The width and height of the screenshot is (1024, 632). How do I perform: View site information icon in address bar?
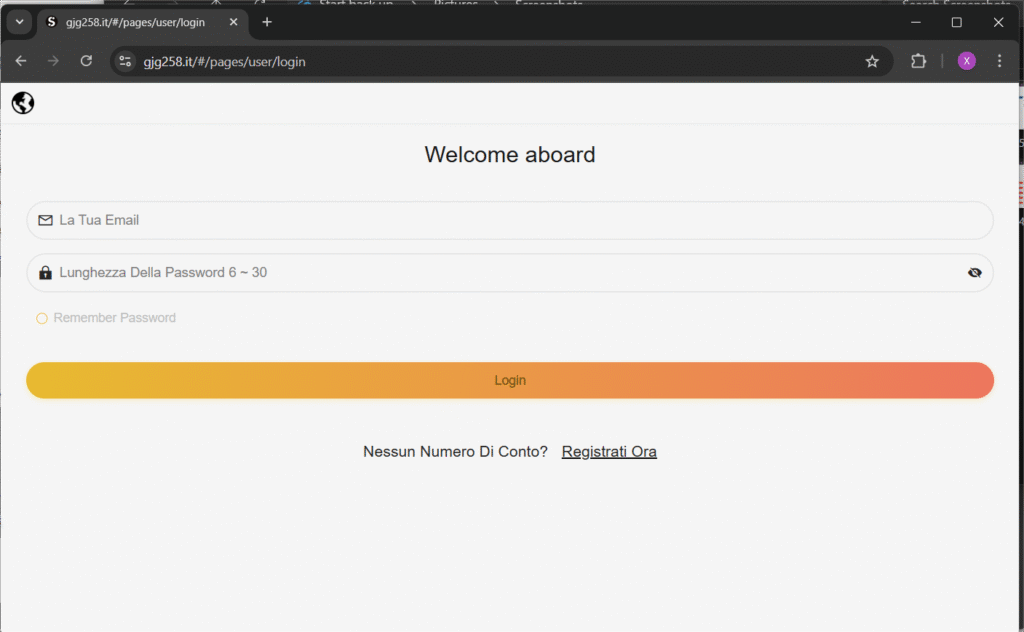(x=125, y=62)
